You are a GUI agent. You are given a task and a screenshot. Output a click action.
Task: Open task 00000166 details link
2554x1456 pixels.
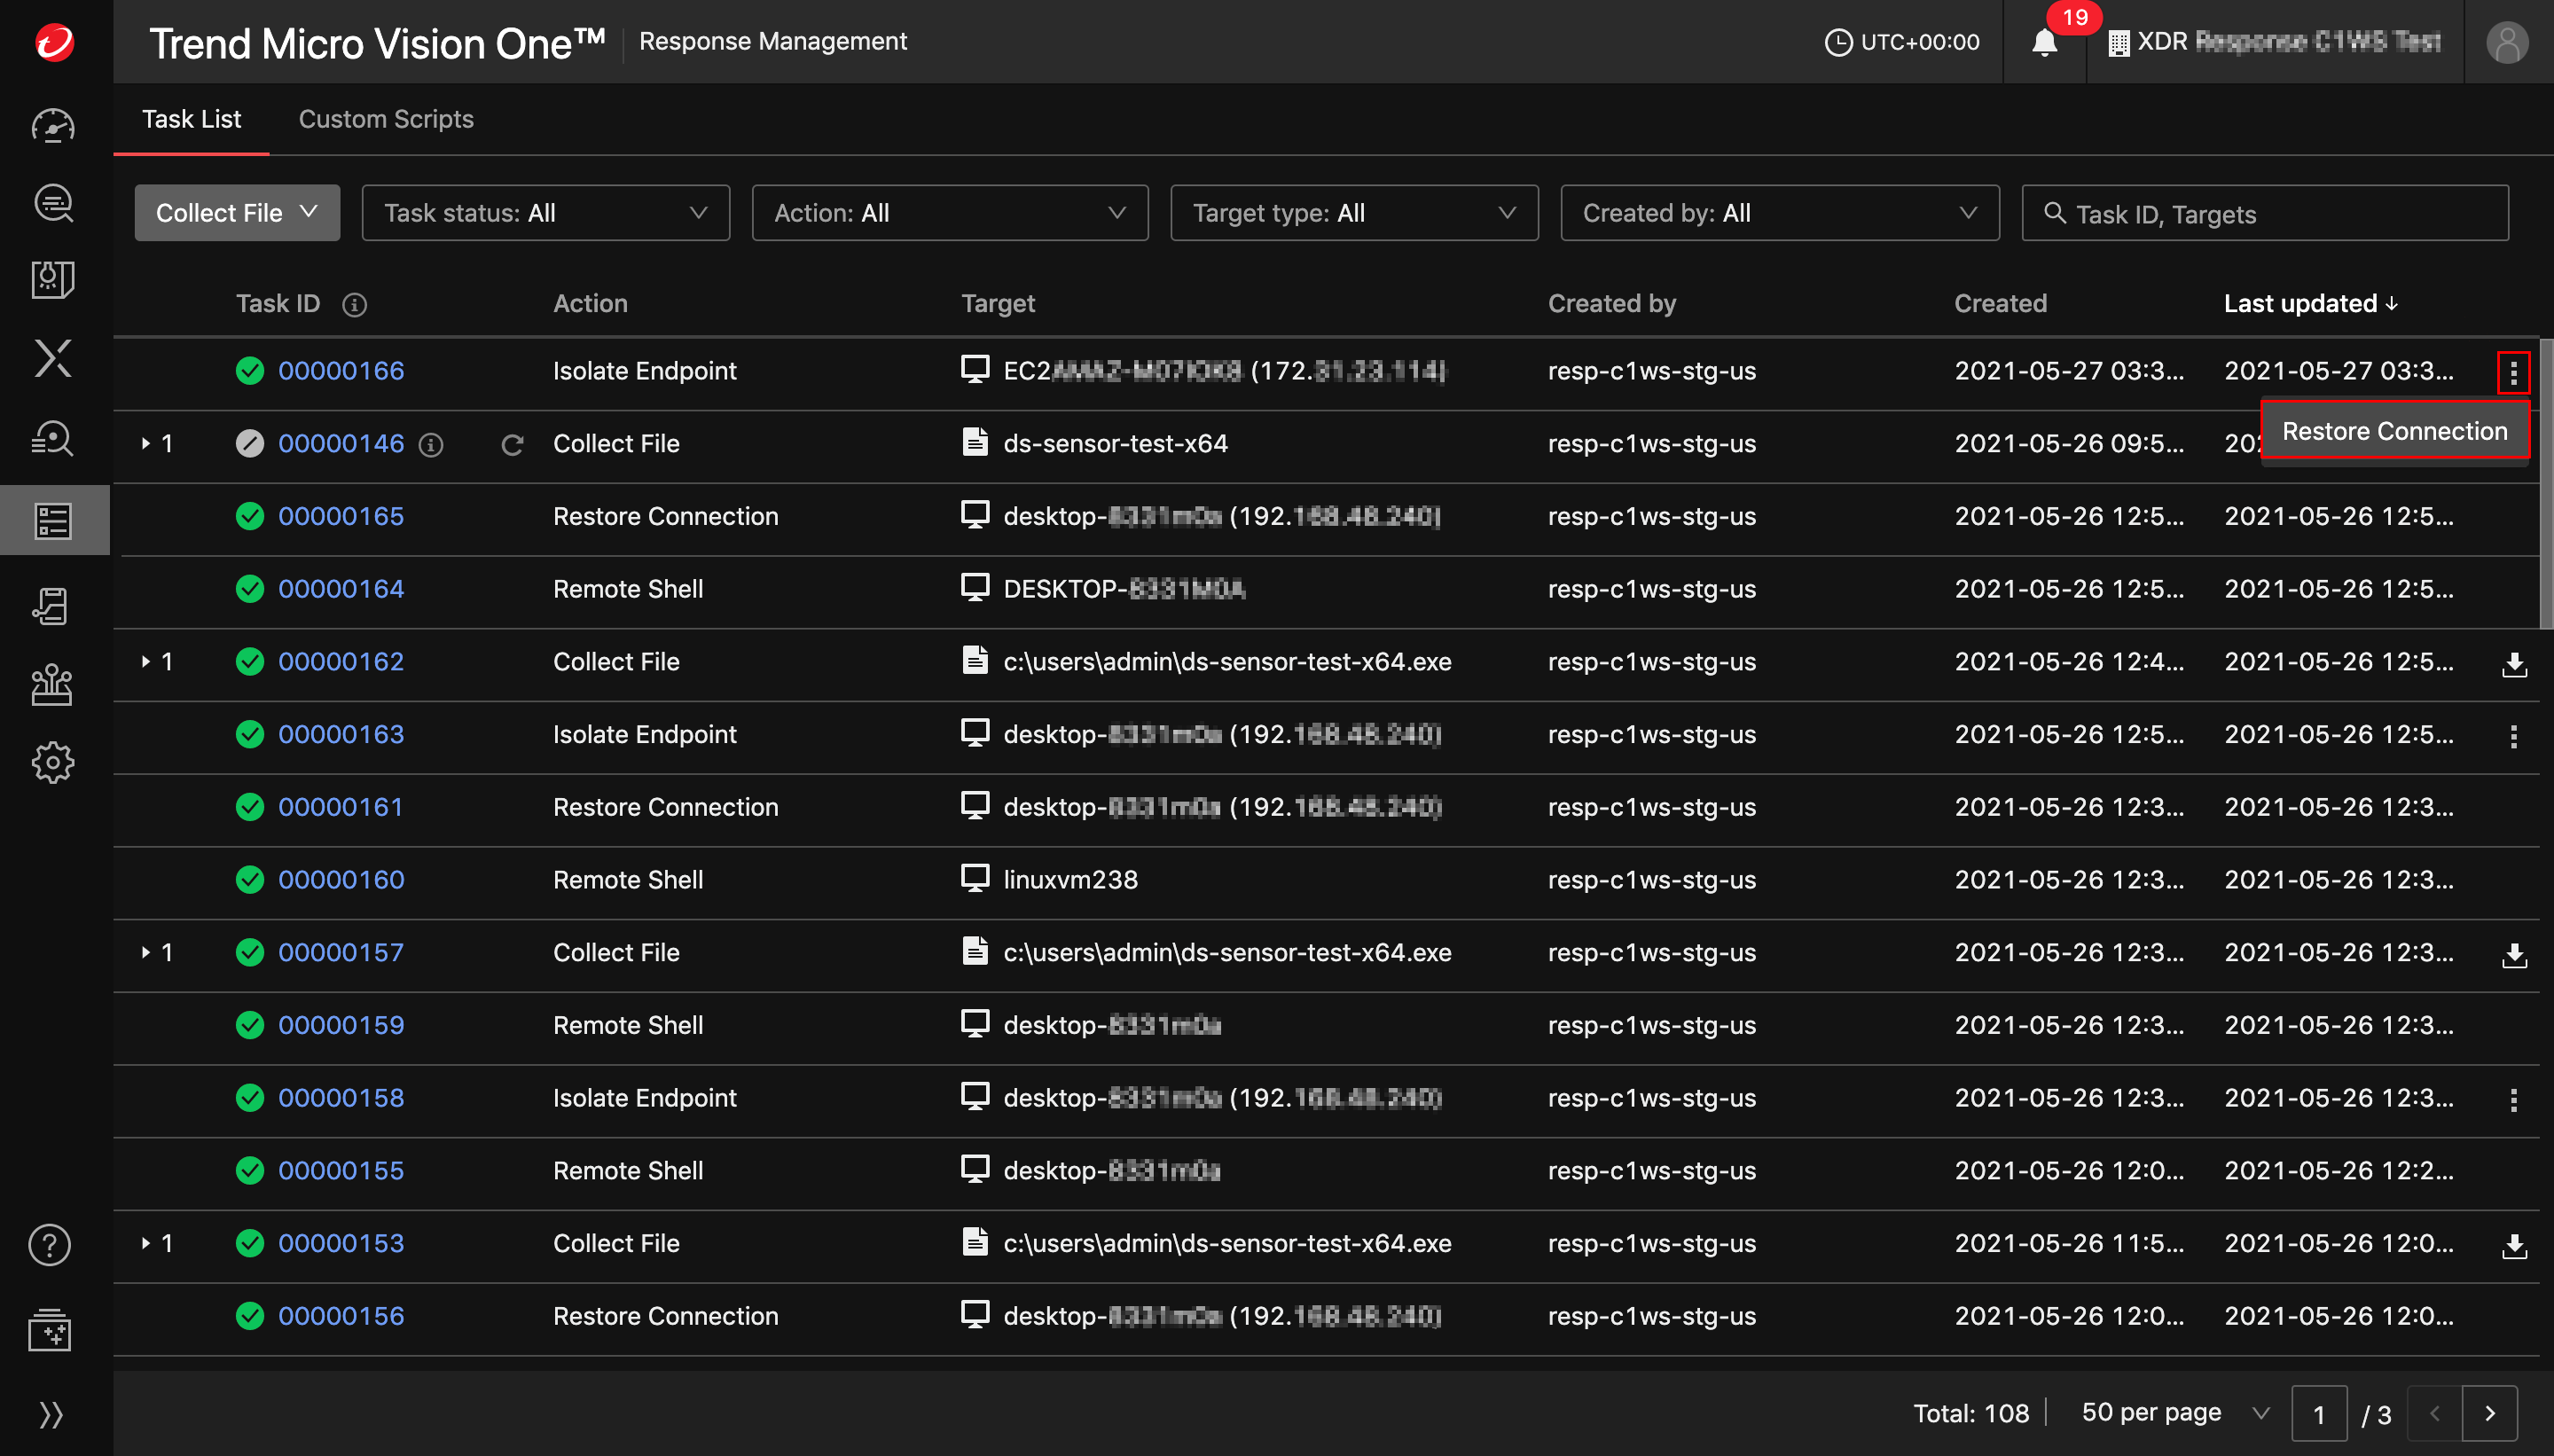coord(341,370)
